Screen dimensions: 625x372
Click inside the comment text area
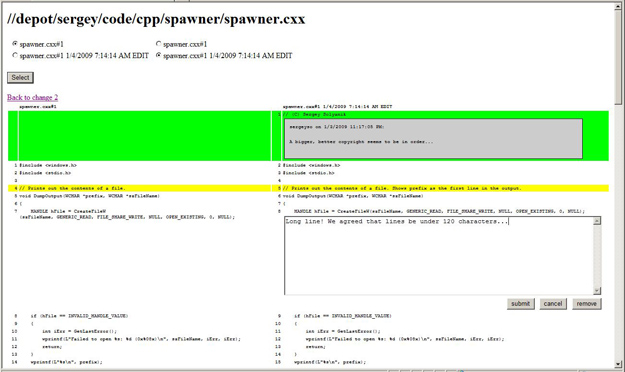(x=439, y=256)
